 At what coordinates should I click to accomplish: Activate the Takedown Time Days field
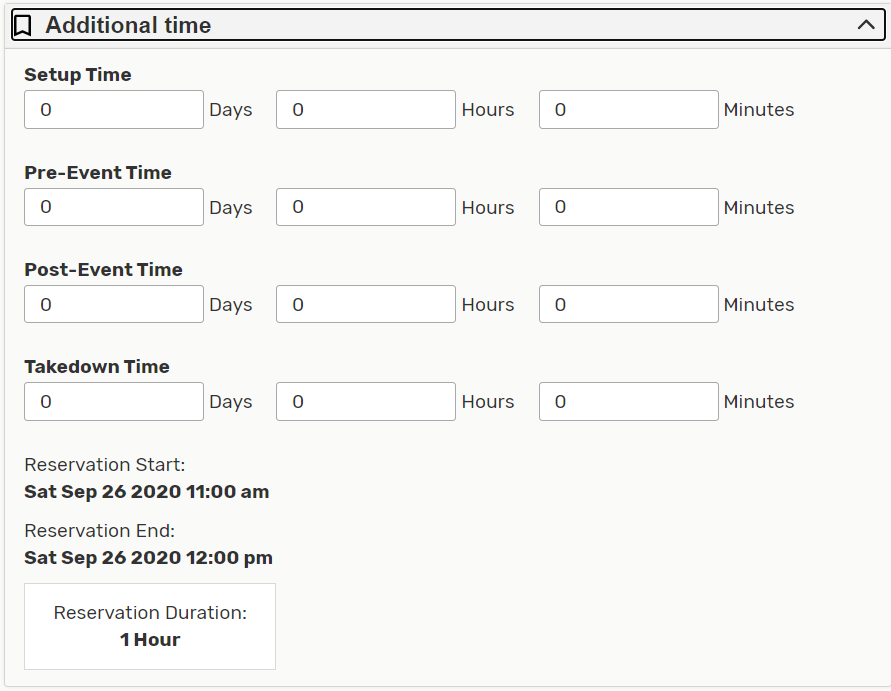click(114, 401)
